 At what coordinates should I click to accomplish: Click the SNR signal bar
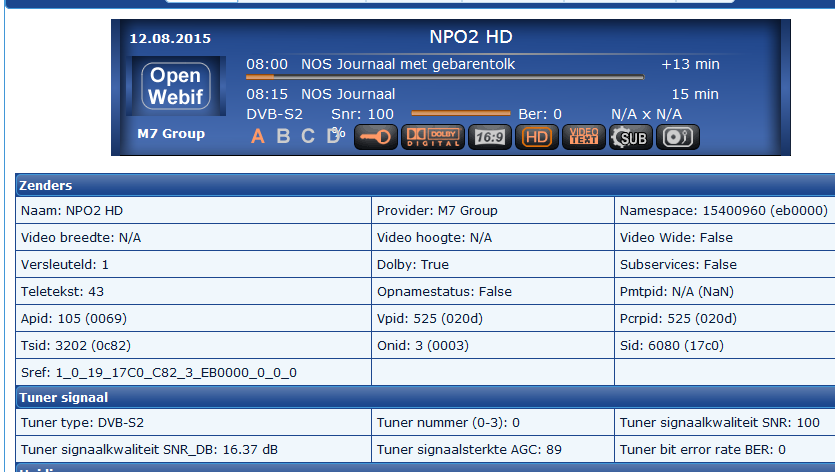[461, 113]
